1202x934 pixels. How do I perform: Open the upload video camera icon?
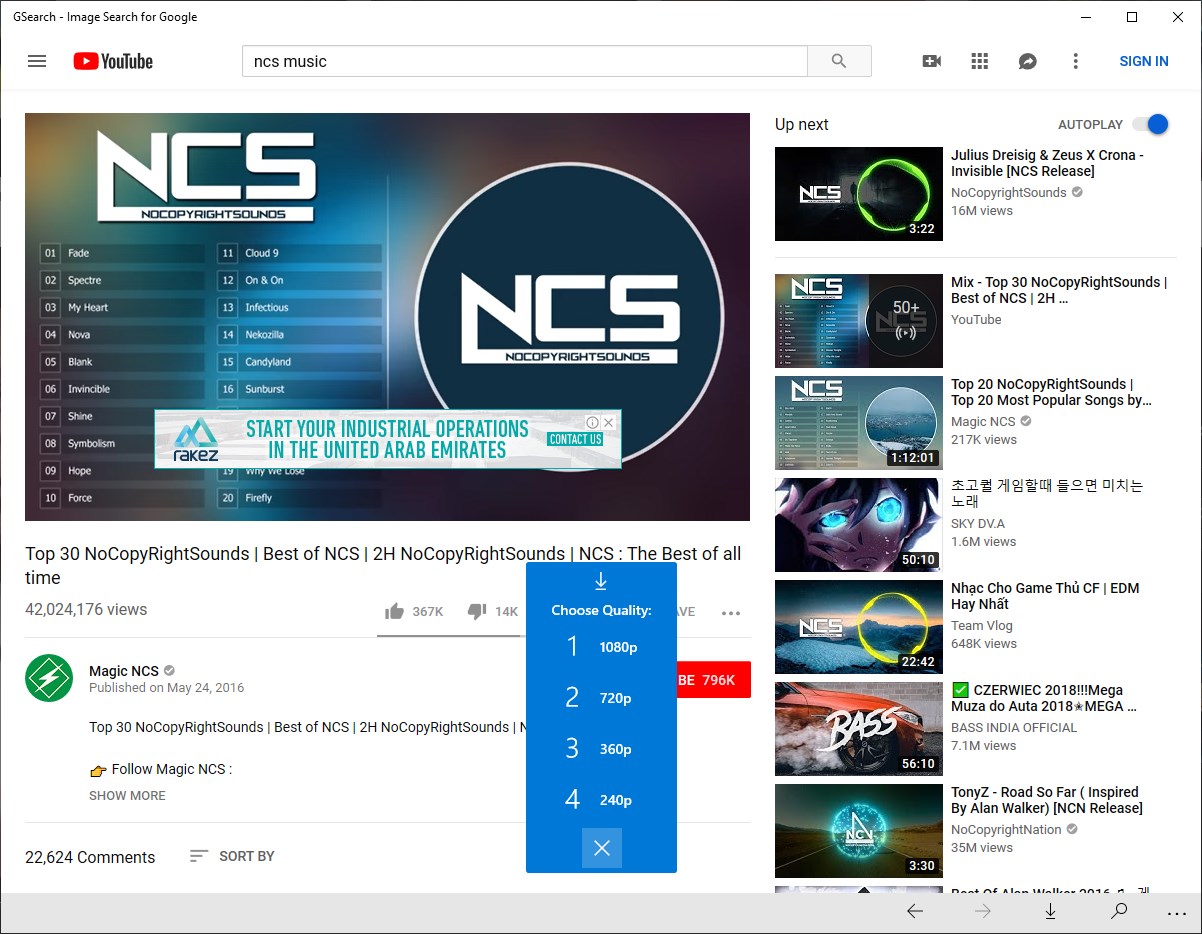(x=932, y=61)
